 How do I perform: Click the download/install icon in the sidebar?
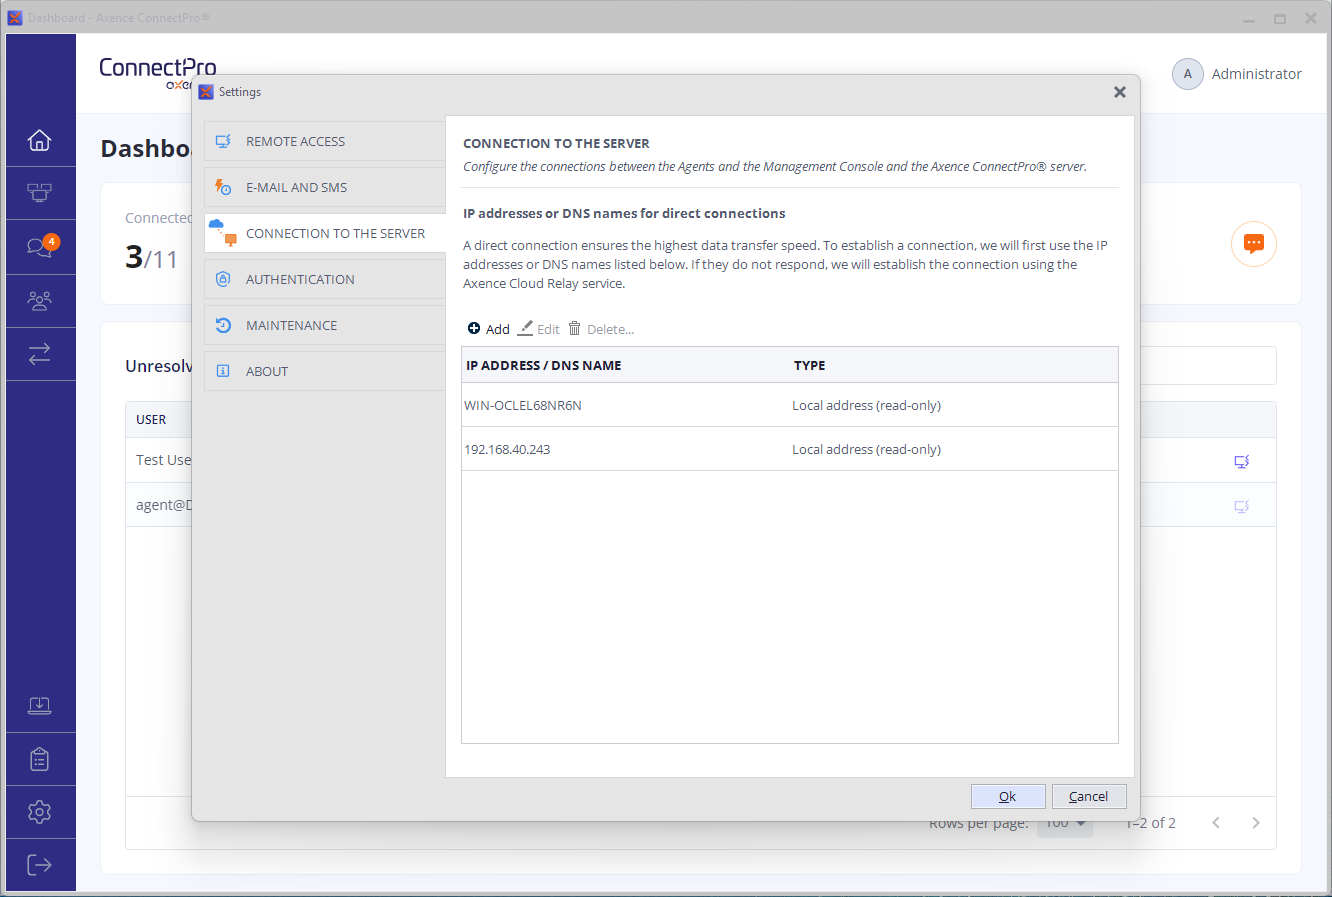point(40,706)
